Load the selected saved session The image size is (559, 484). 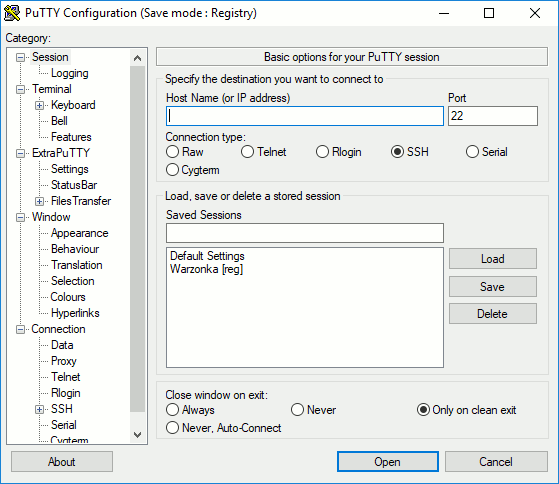pyautogui.click(x=493, y=259)
